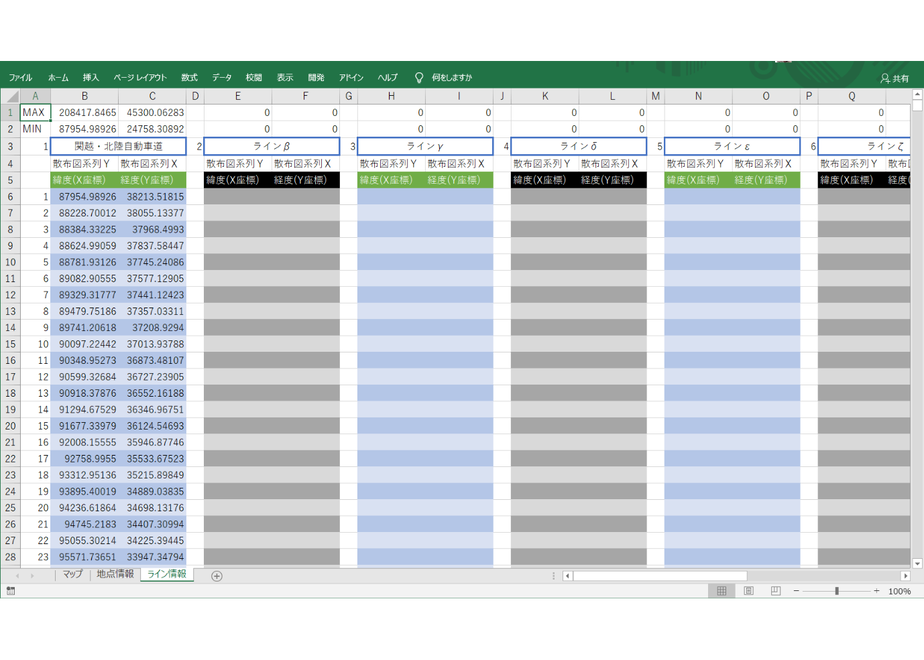
Task: Click the vertical scrollbar up arrow
Action: point(917,94)
